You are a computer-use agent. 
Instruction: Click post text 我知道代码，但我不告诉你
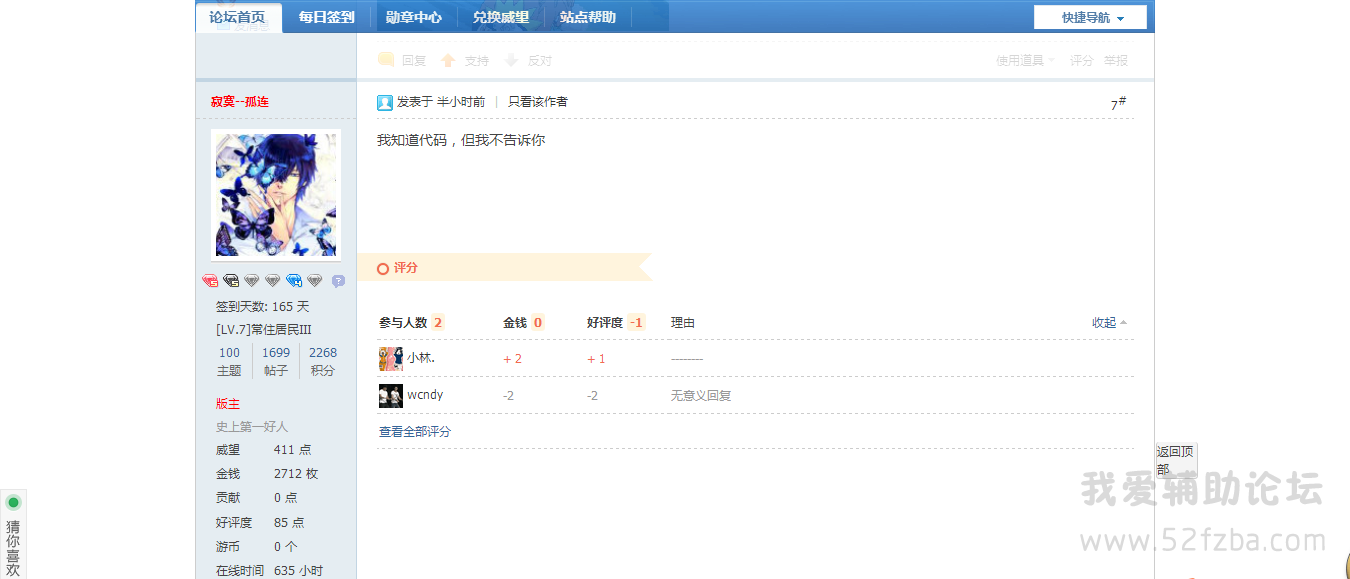461,141
